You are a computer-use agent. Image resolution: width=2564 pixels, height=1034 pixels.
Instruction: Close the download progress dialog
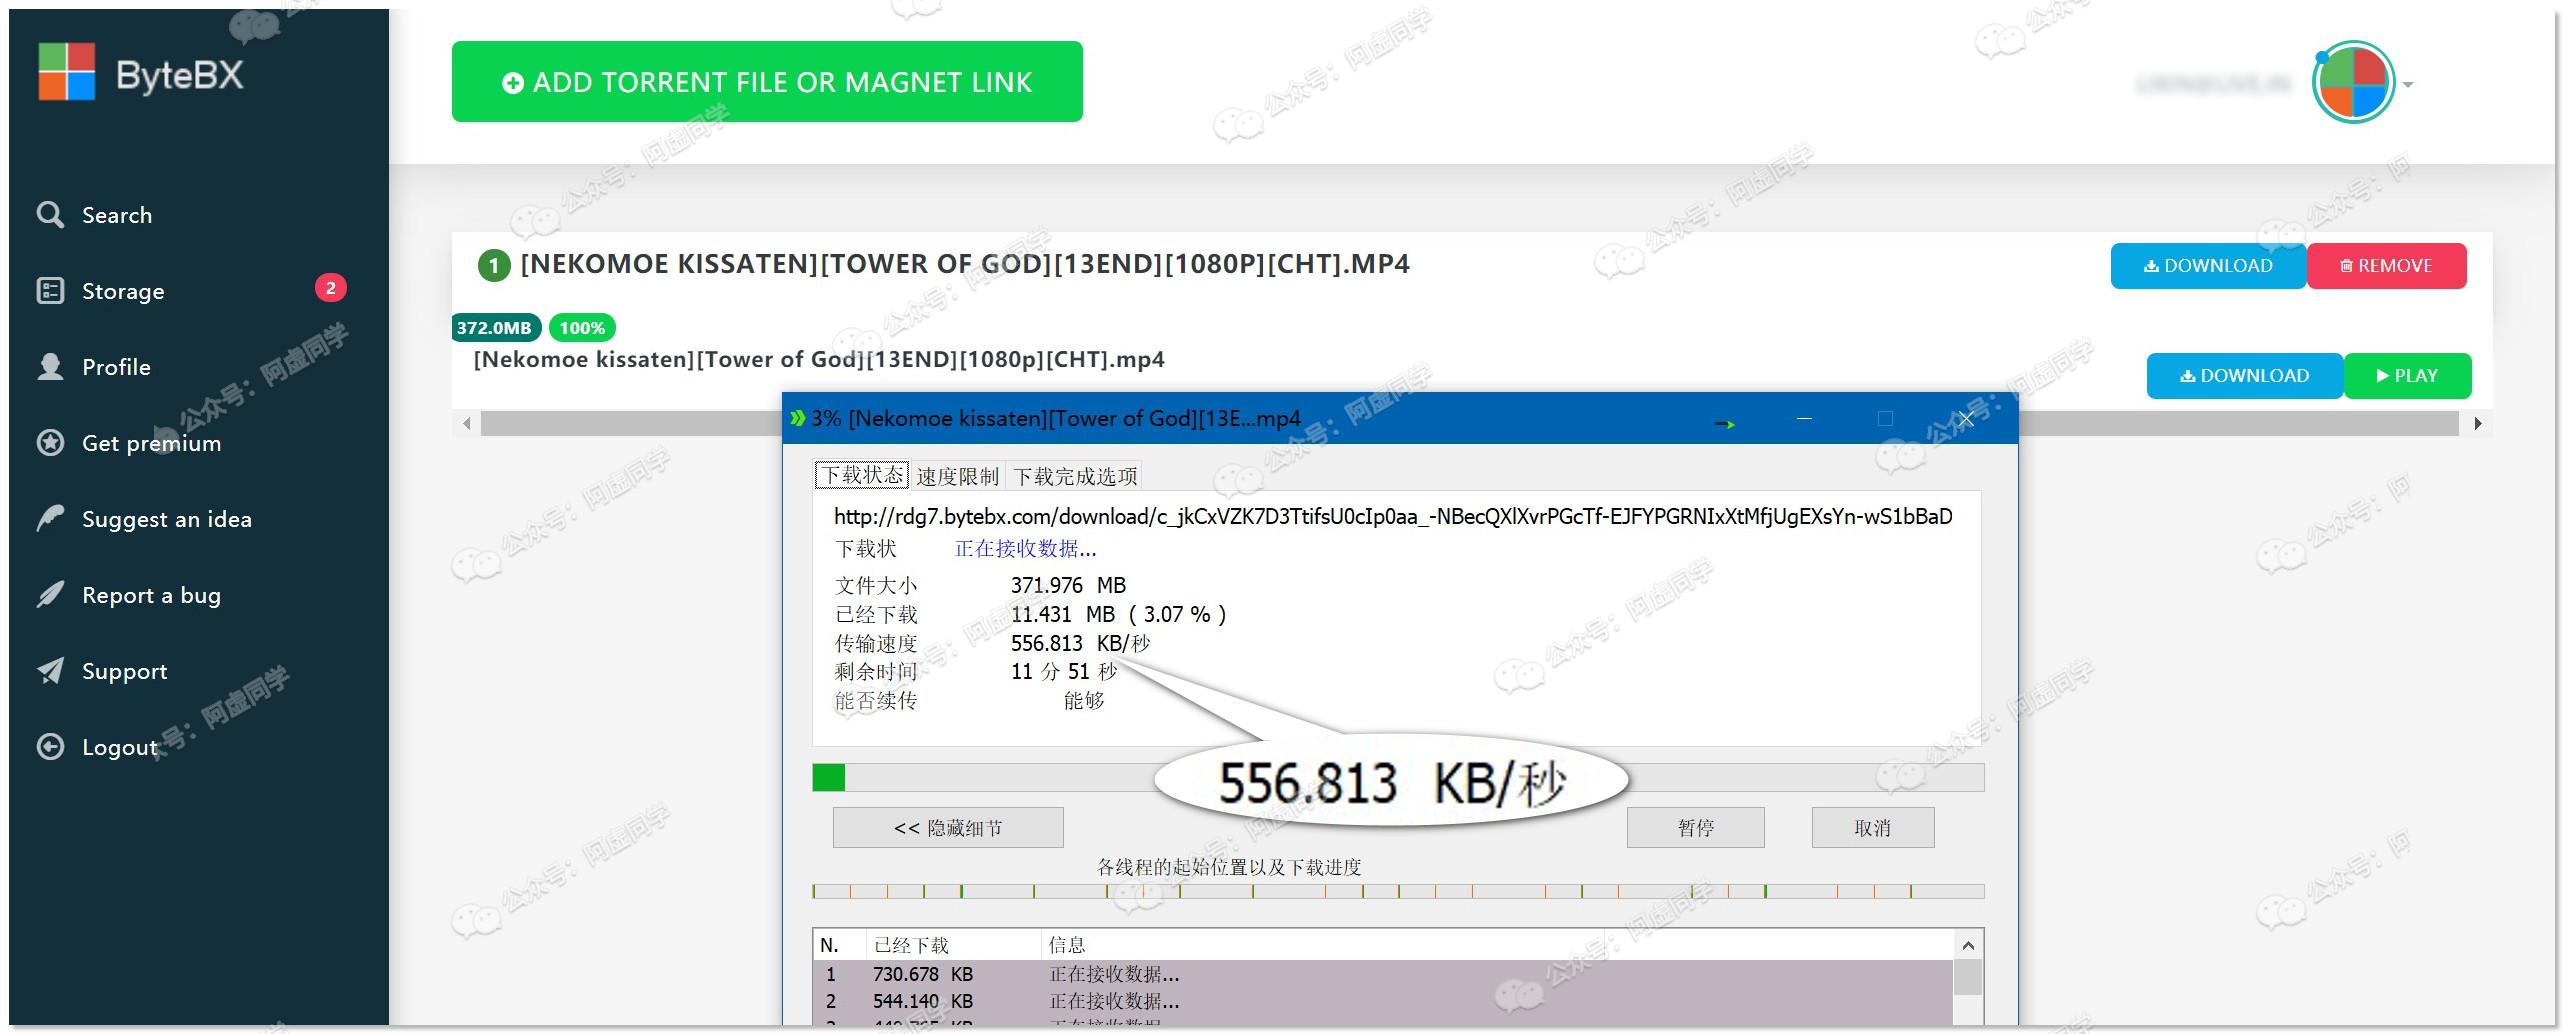pos(1966,418)
